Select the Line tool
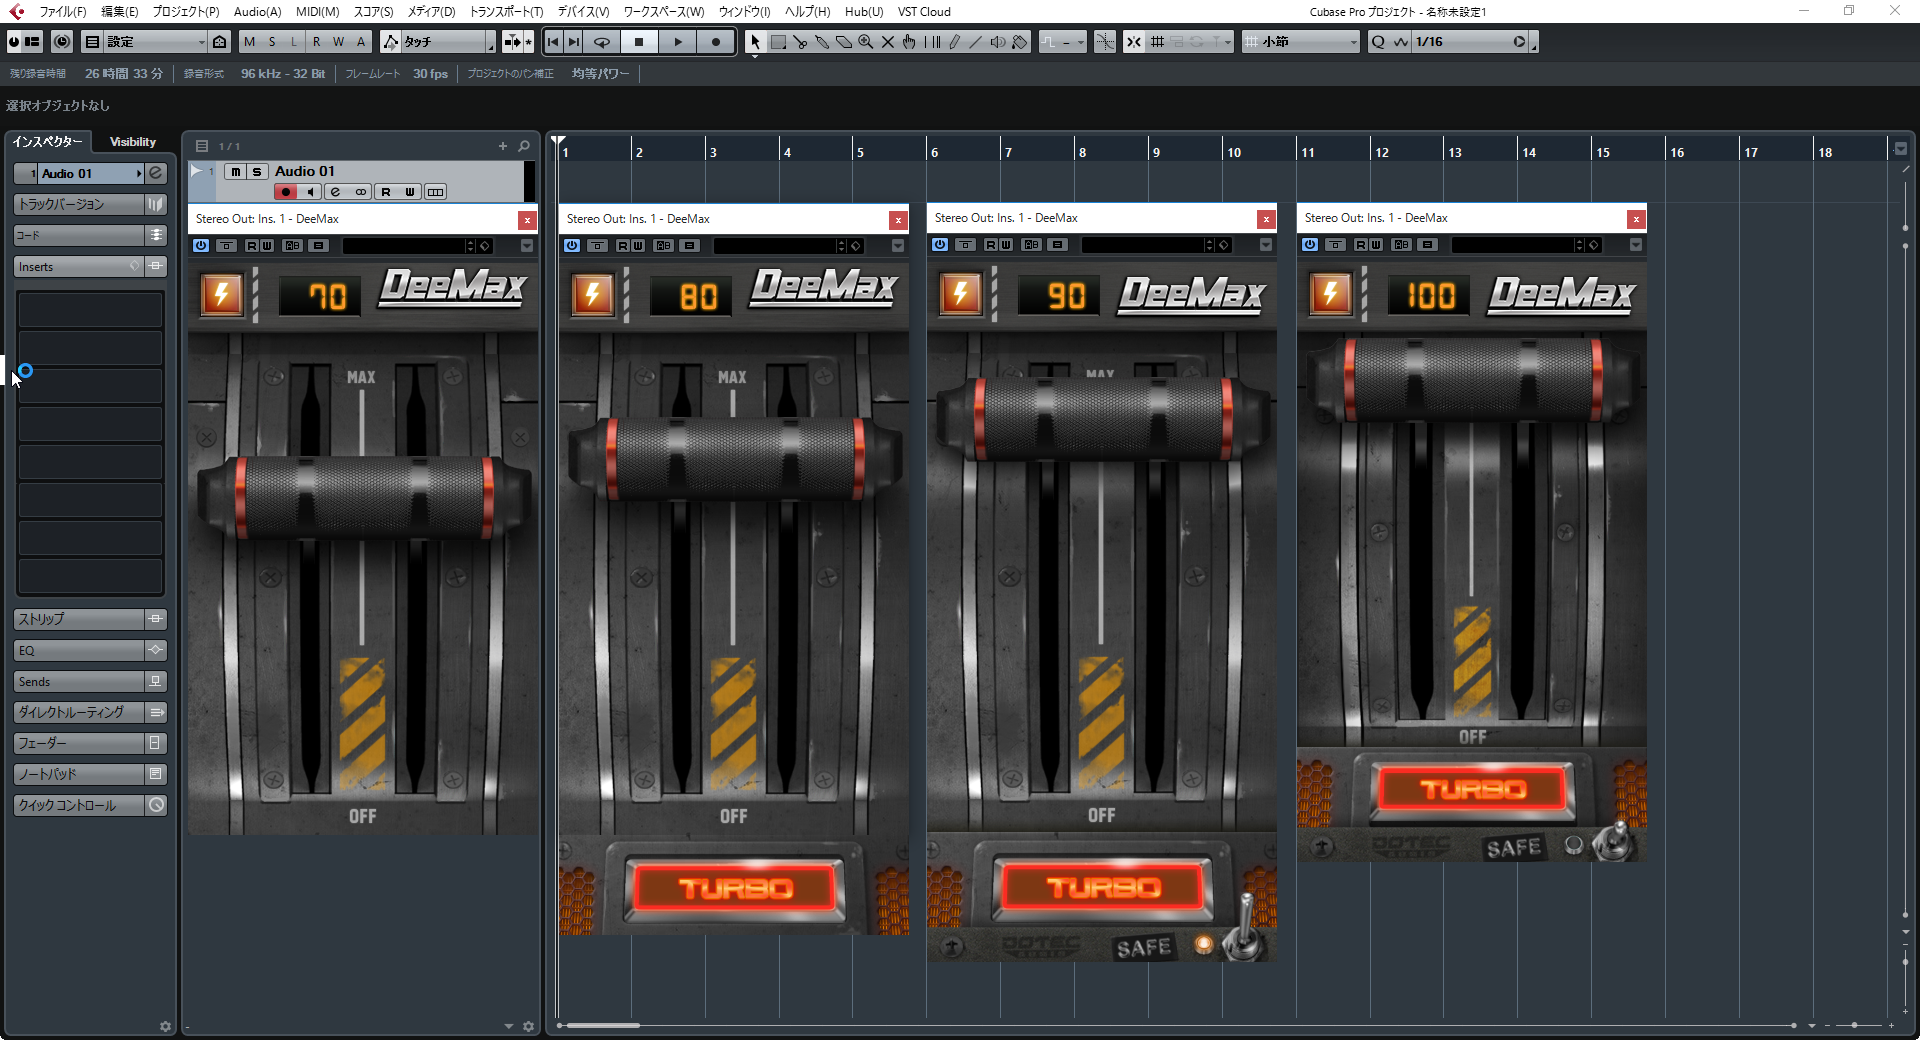1920x1040 pixels. tap(976, 42)
